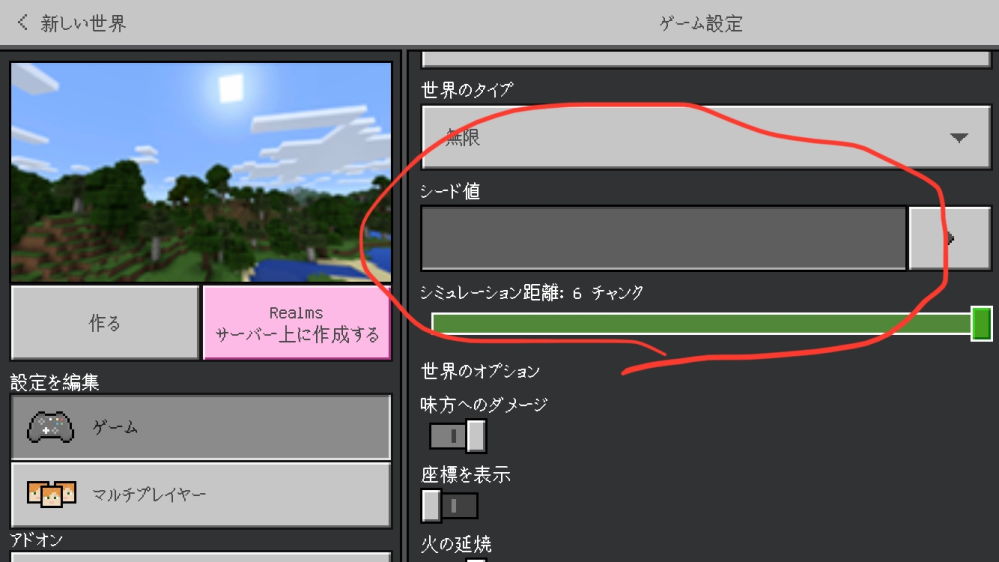This screenshot has height=562, width=999.
Task: Open the マルチプレイヤー settings tab
Action: coord(201,494)
